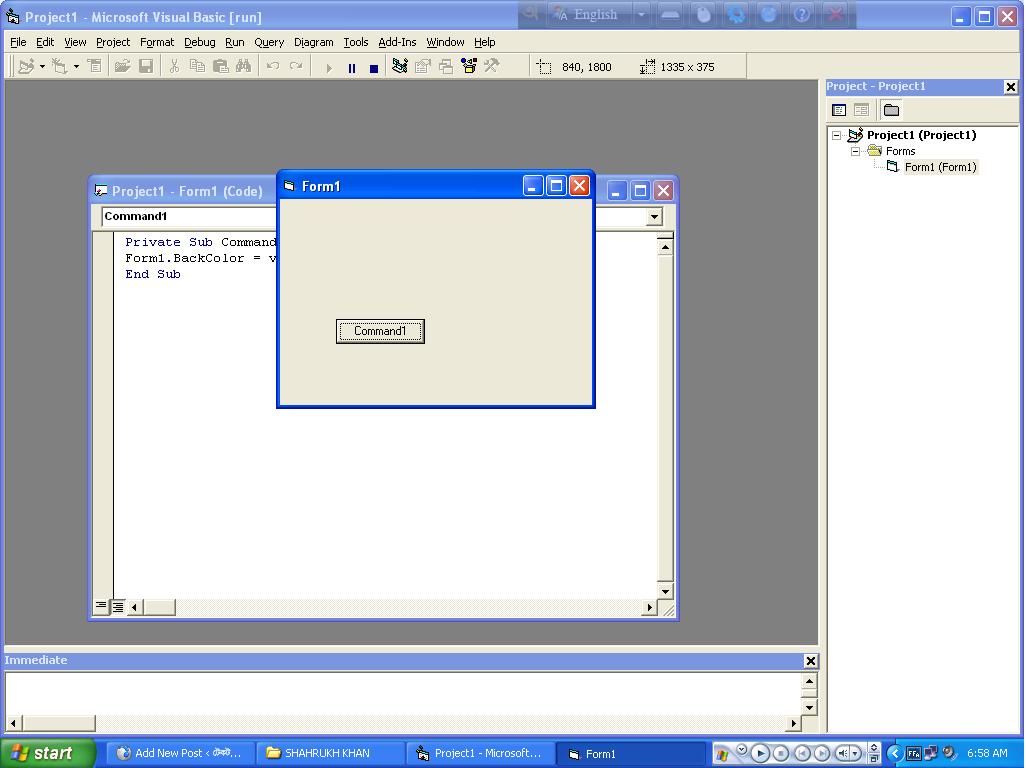Open the Debug menu
Viewport: 1026px width, 768px height.
pyautogui.click(x=200, y=42)
